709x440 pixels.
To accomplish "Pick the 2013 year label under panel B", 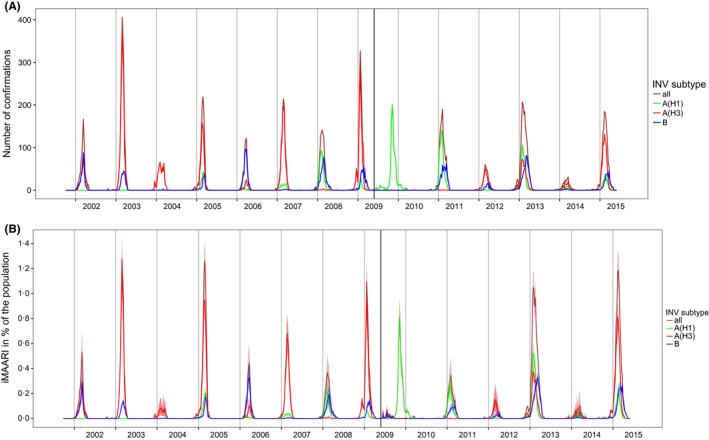I will click(x=550, y=435).
